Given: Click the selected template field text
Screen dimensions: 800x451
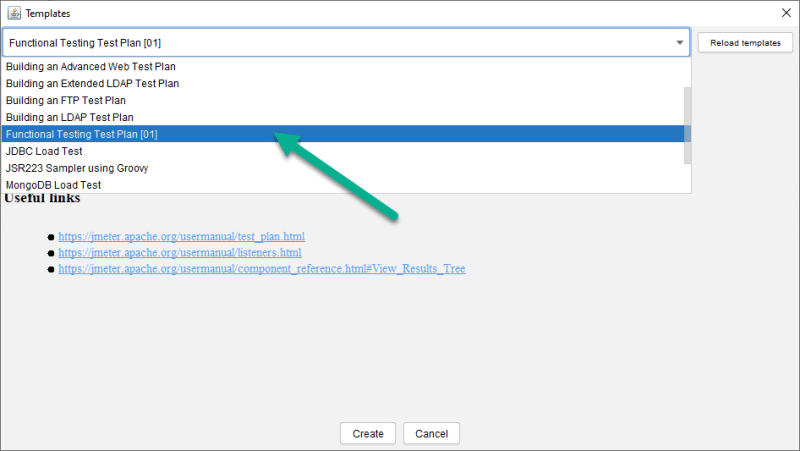Looking at the screenshot, I should tap(85, 43).
